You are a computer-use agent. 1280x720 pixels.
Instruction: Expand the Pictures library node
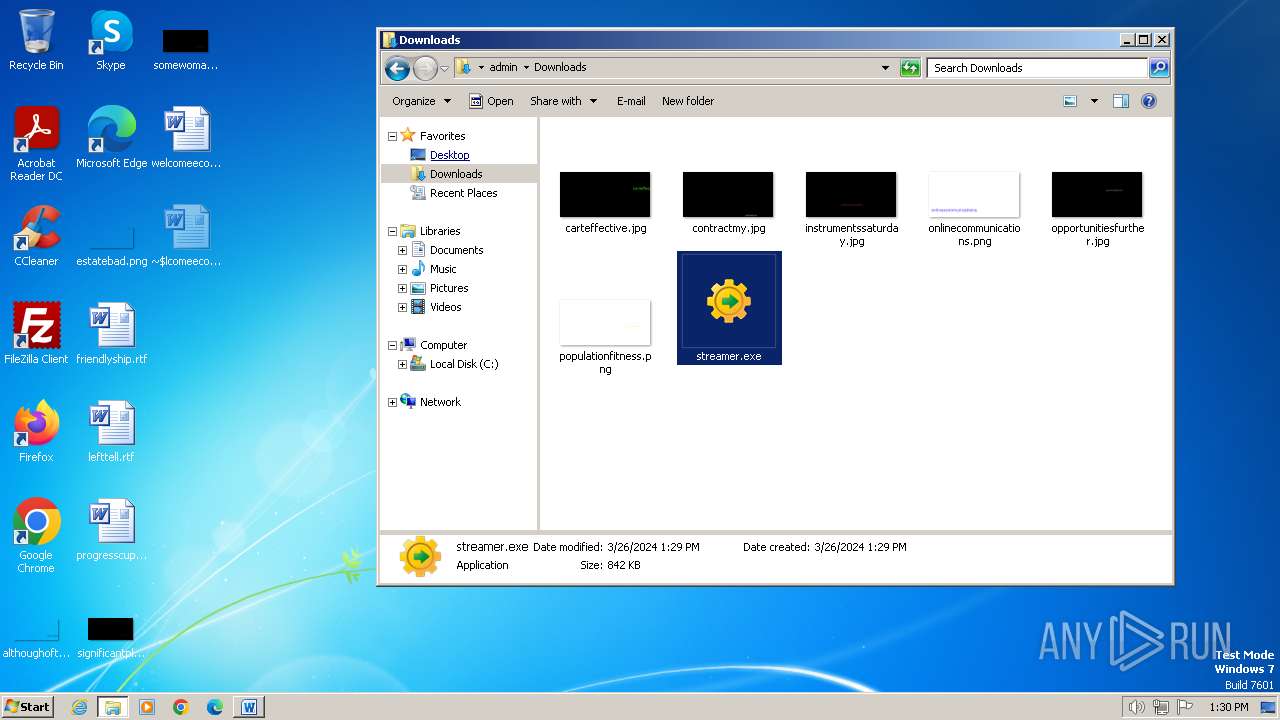click(402, 288)
